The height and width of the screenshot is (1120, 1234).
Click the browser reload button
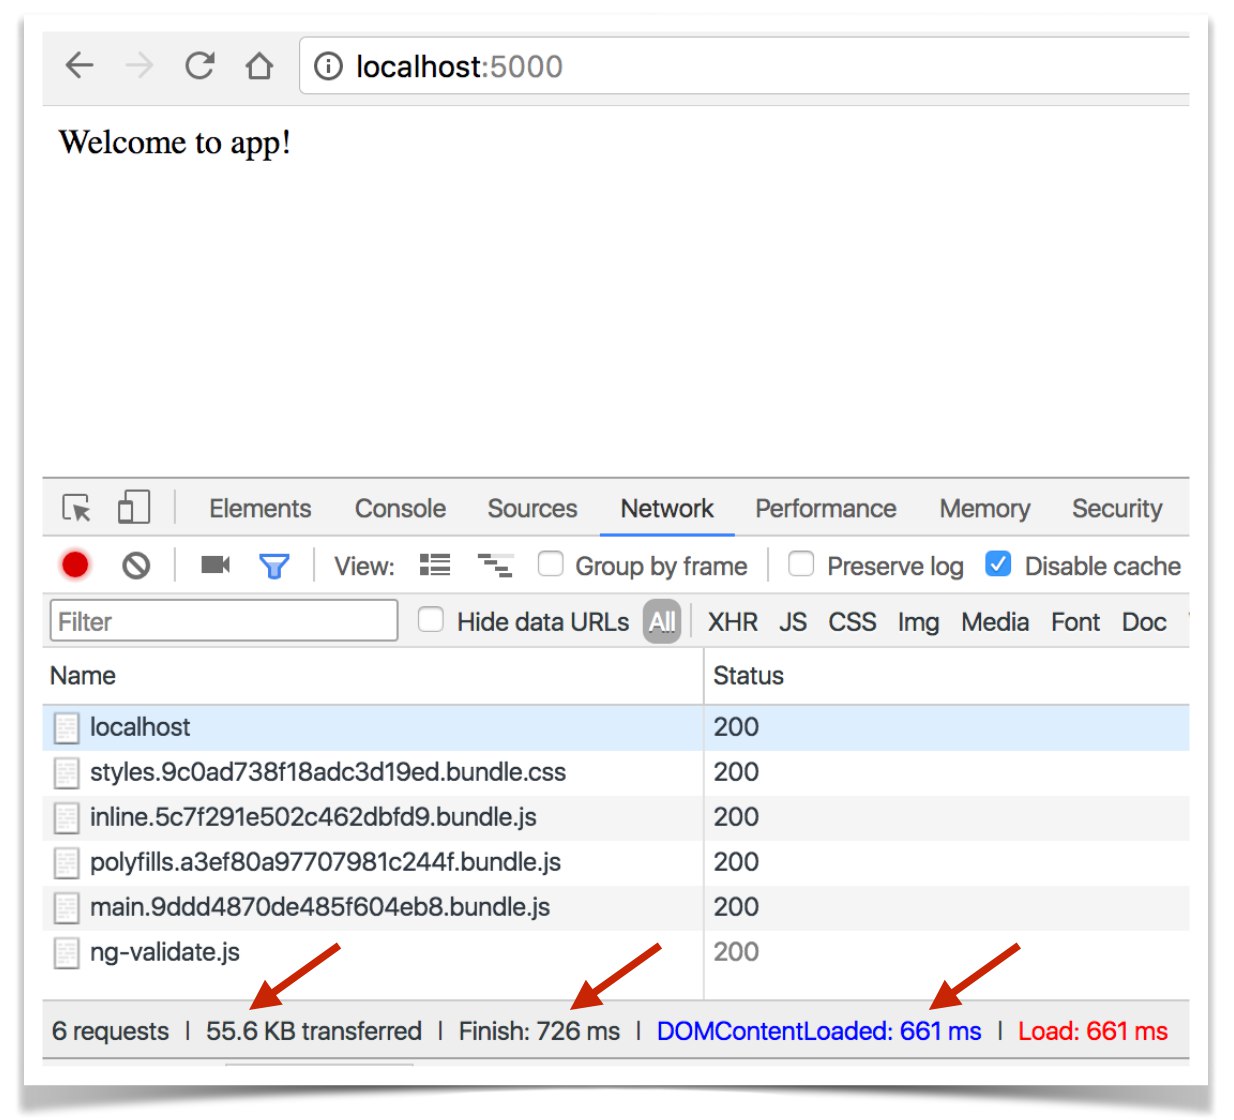pos(200,66)
